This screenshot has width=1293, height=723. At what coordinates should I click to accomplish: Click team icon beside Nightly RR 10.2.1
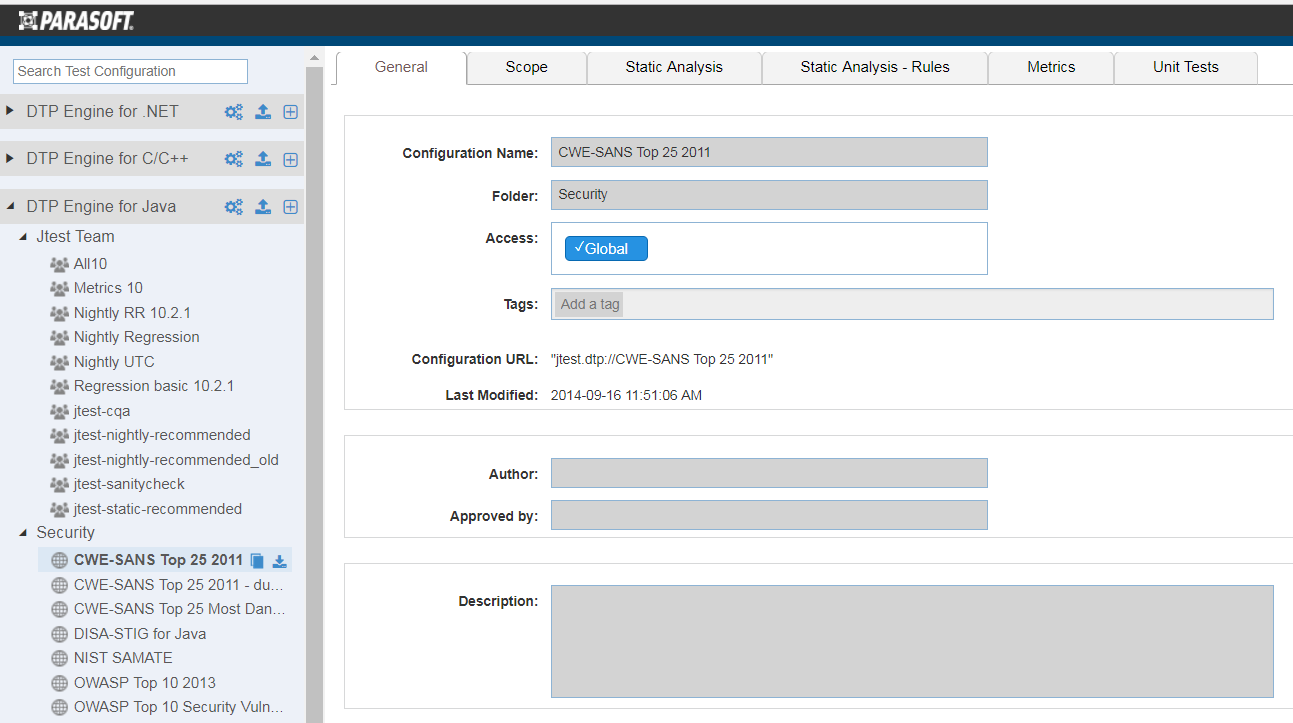[x=59, y=313]
